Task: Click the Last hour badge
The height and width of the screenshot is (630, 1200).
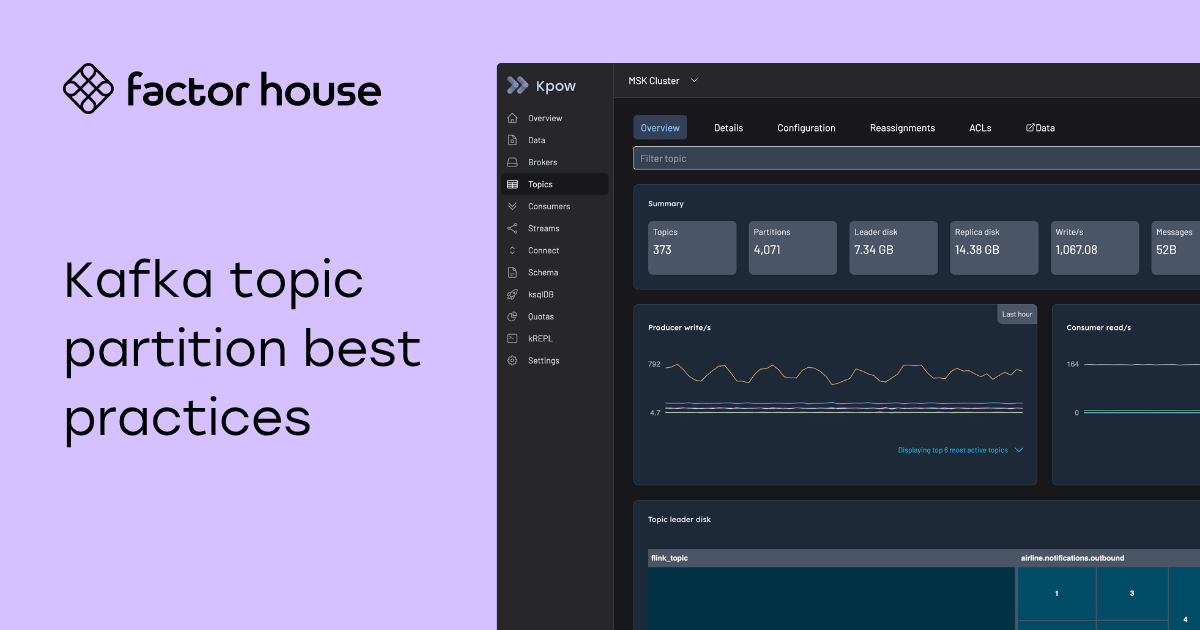Action: tap(1017, 314)
